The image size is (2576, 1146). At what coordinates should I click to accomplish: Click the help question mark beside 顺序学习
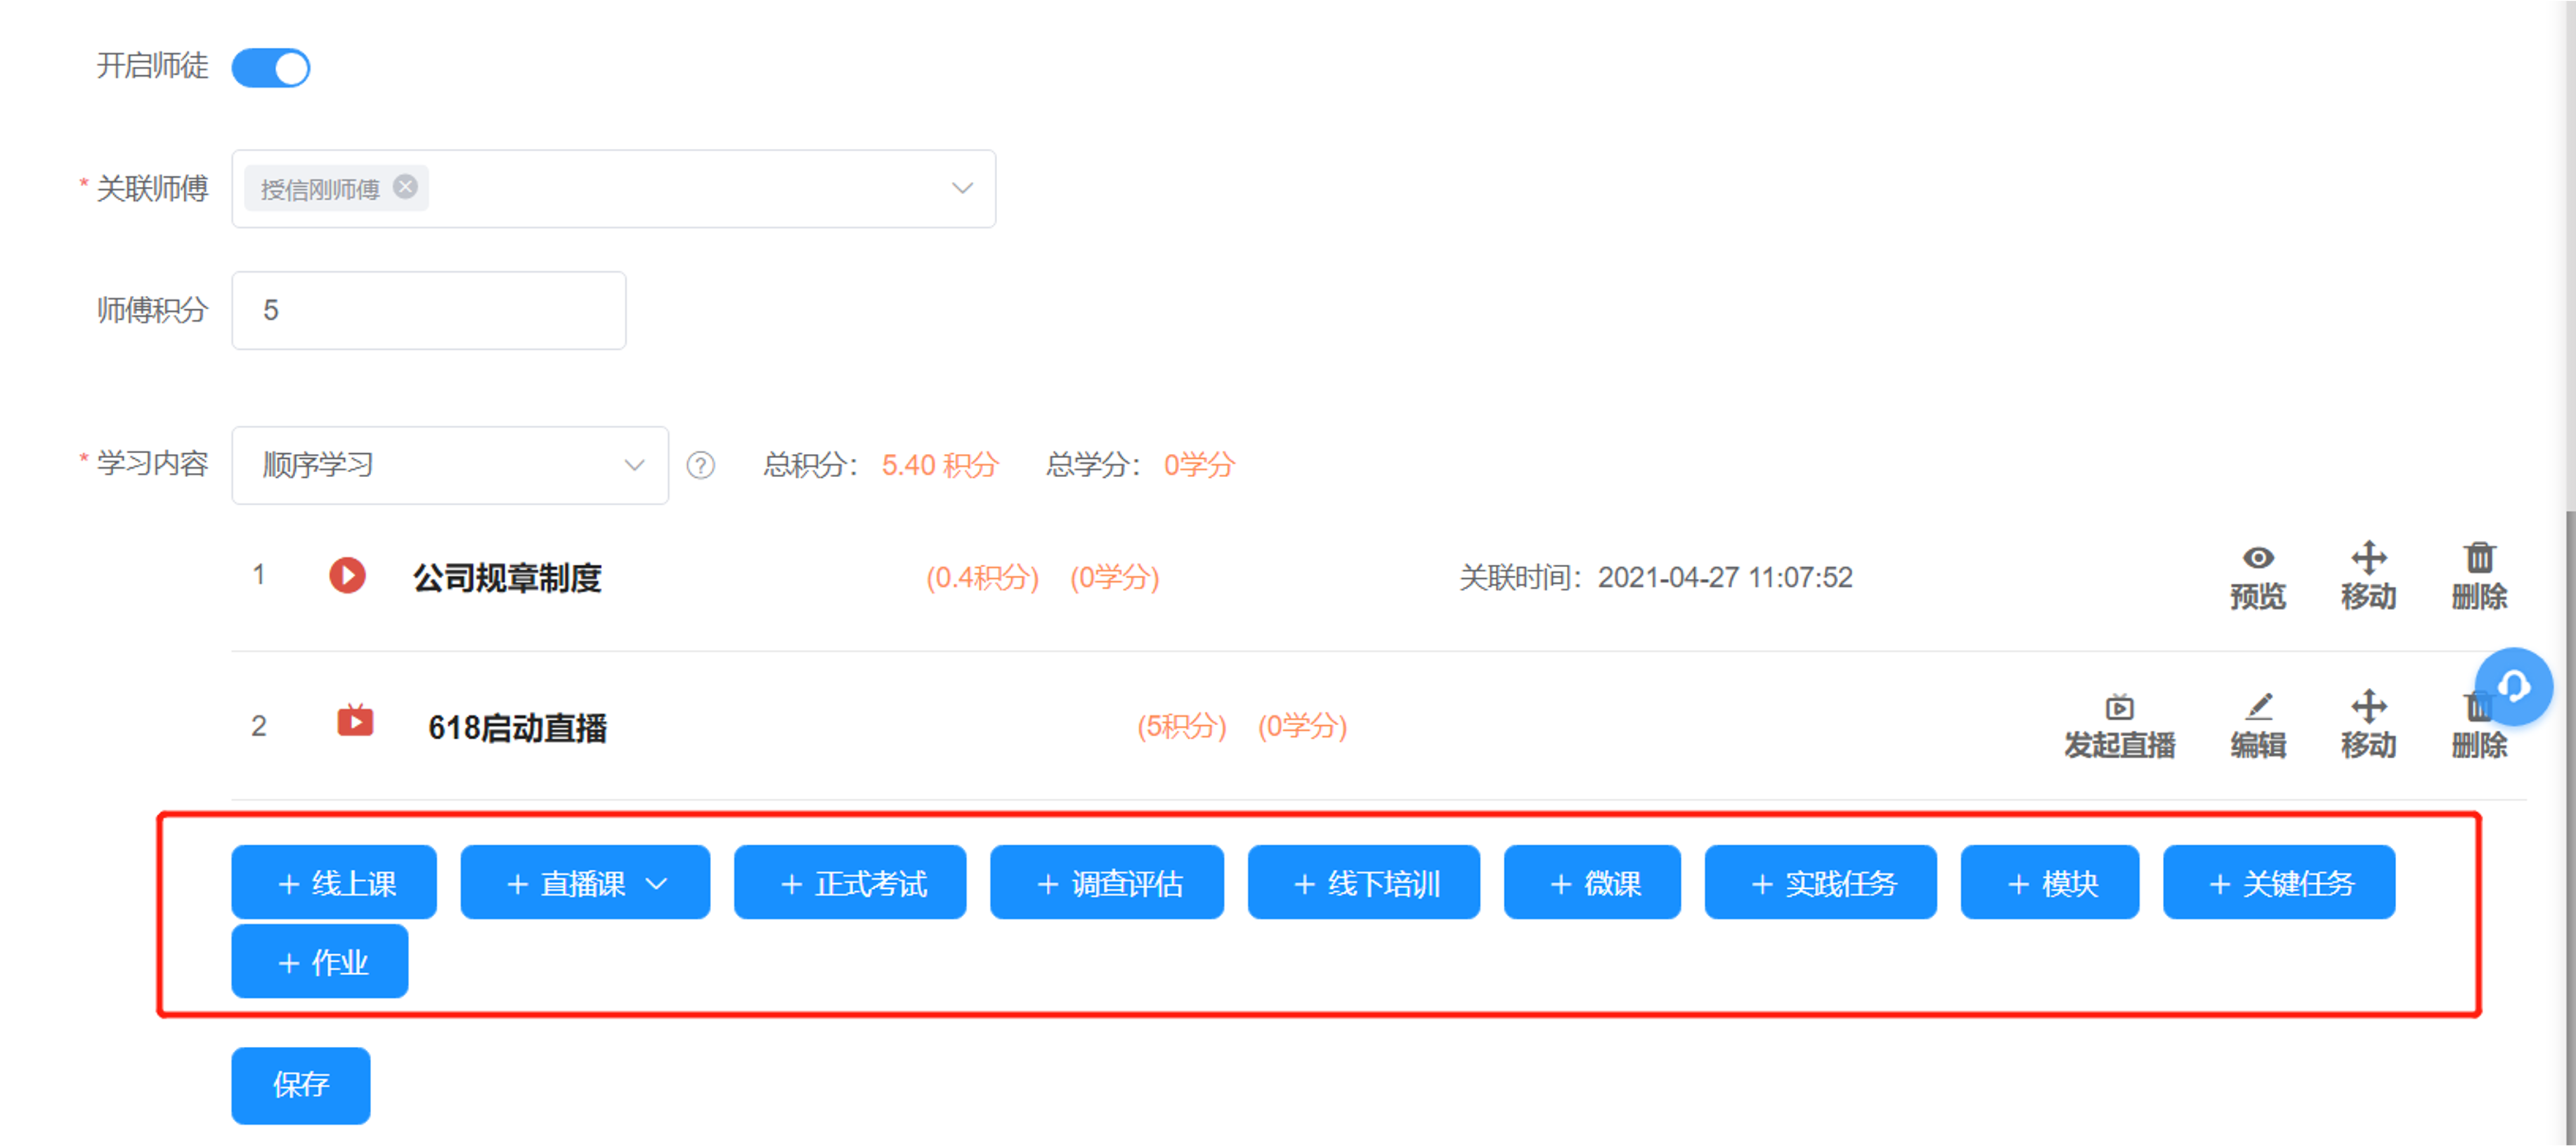click(700, 465)
